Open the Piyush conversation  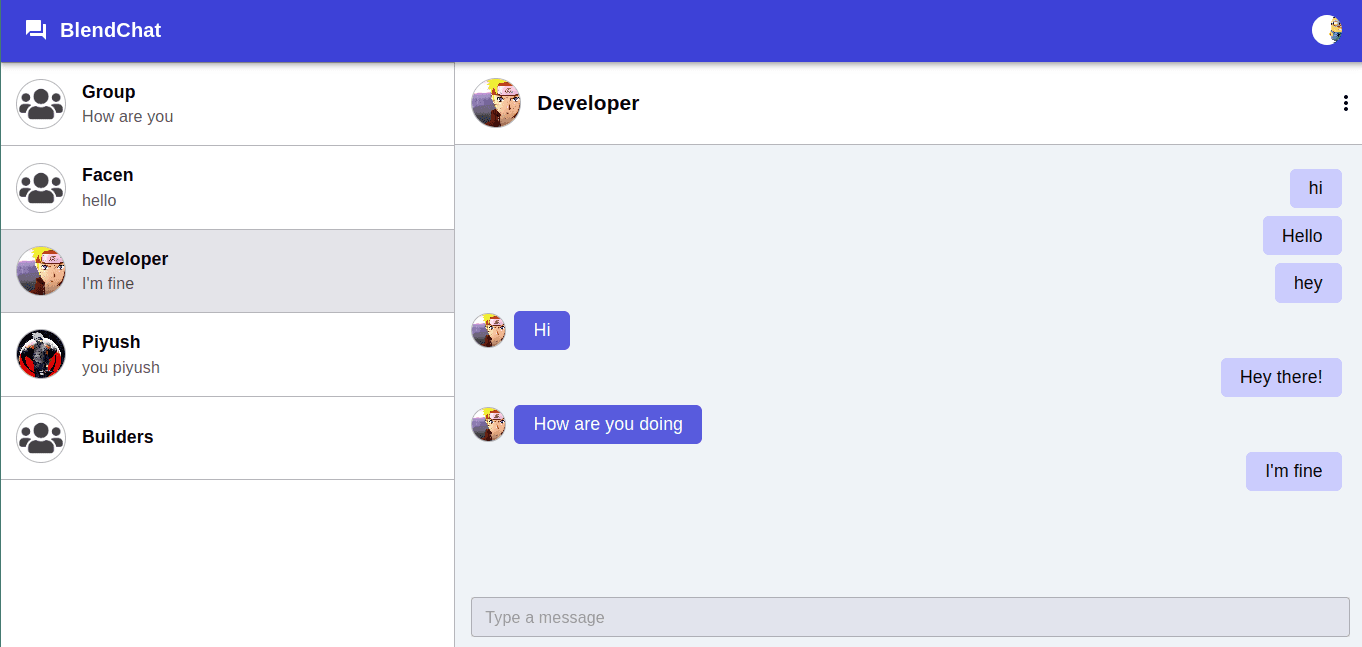pyautogui.click(x=227, y=355)
